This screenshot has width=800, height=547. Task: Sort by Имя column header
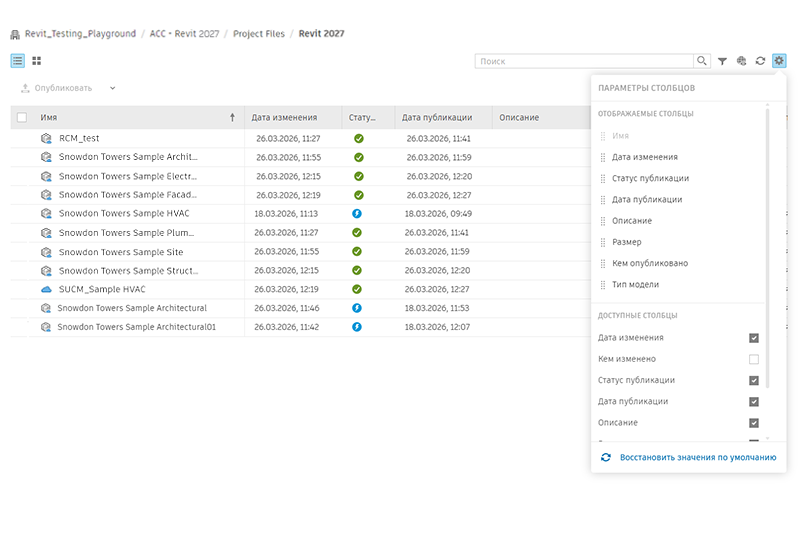[x=48, y=117]
